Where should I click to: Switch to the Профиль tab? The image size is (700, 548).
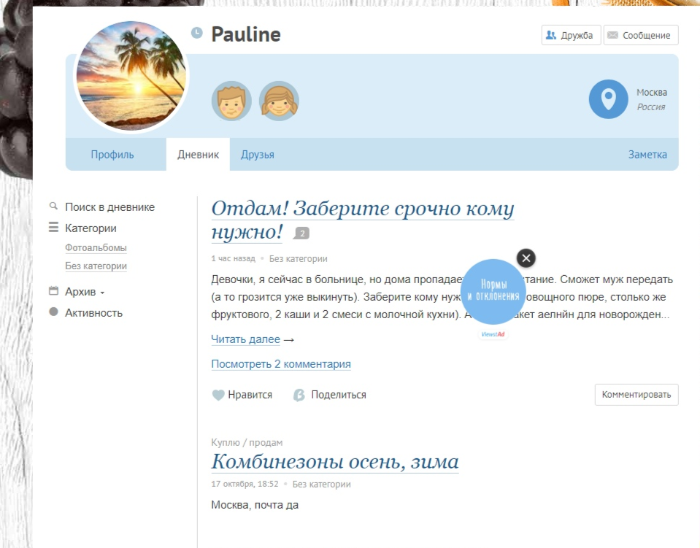tap(112, 155)
